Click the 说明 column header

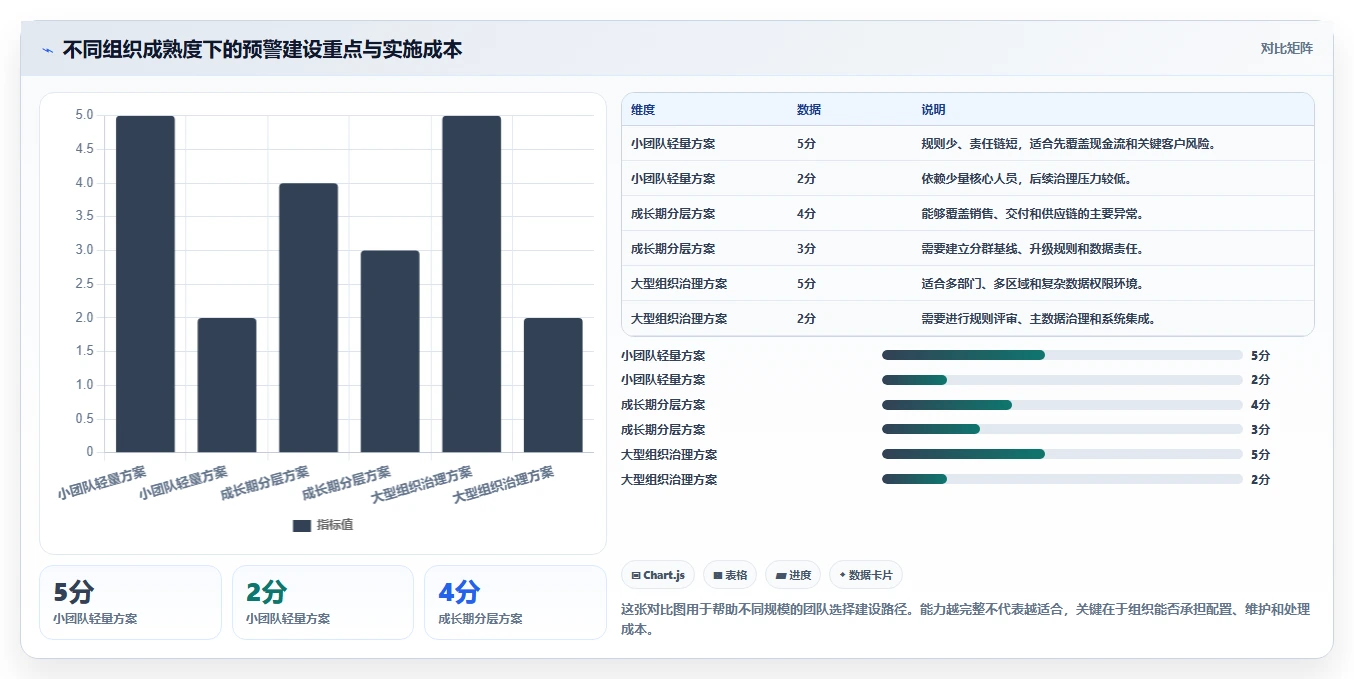click(x=933, y=110)
